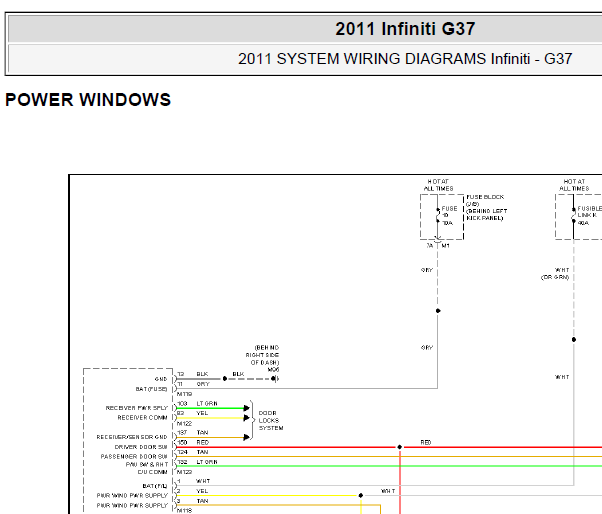
Task: Click the ground symbol at the end of the dashed BLK wire
Action: tap(275, 379)
